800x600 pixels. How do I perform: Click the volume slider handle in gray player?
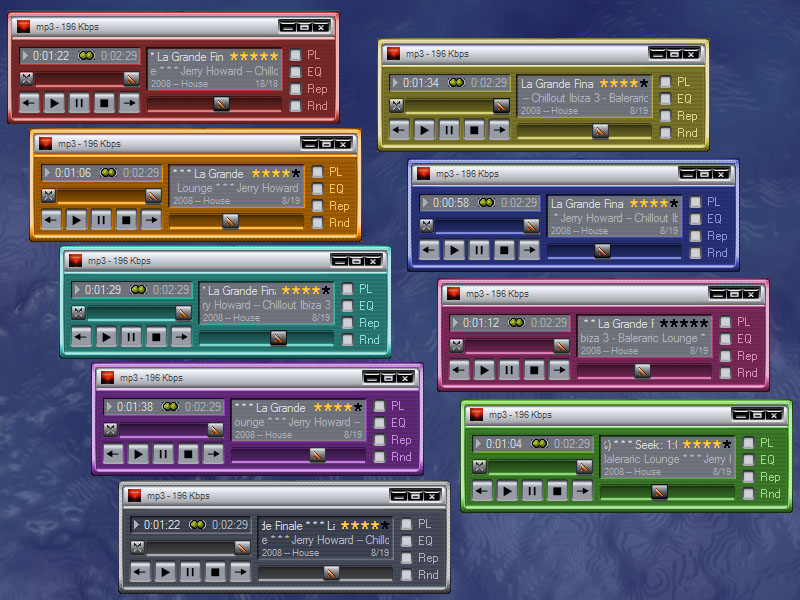242,548
